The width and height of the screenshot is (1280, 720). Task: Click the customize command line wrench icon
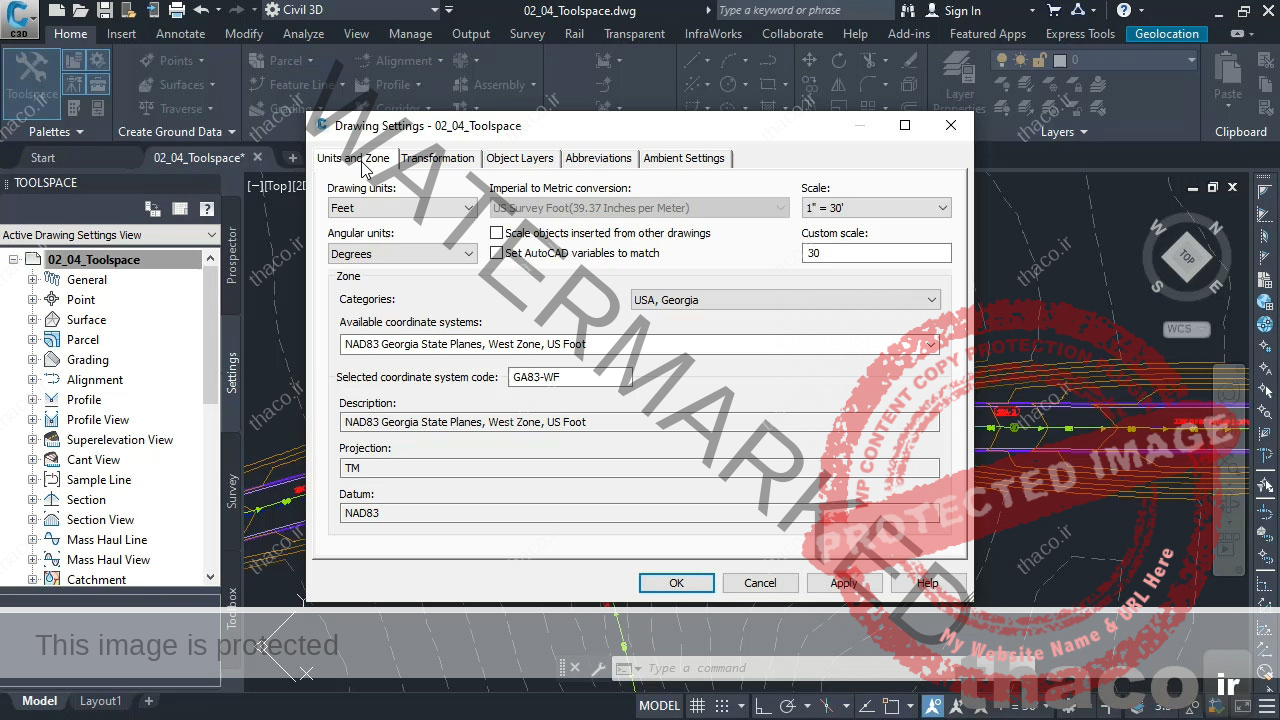tap(598, 668)
